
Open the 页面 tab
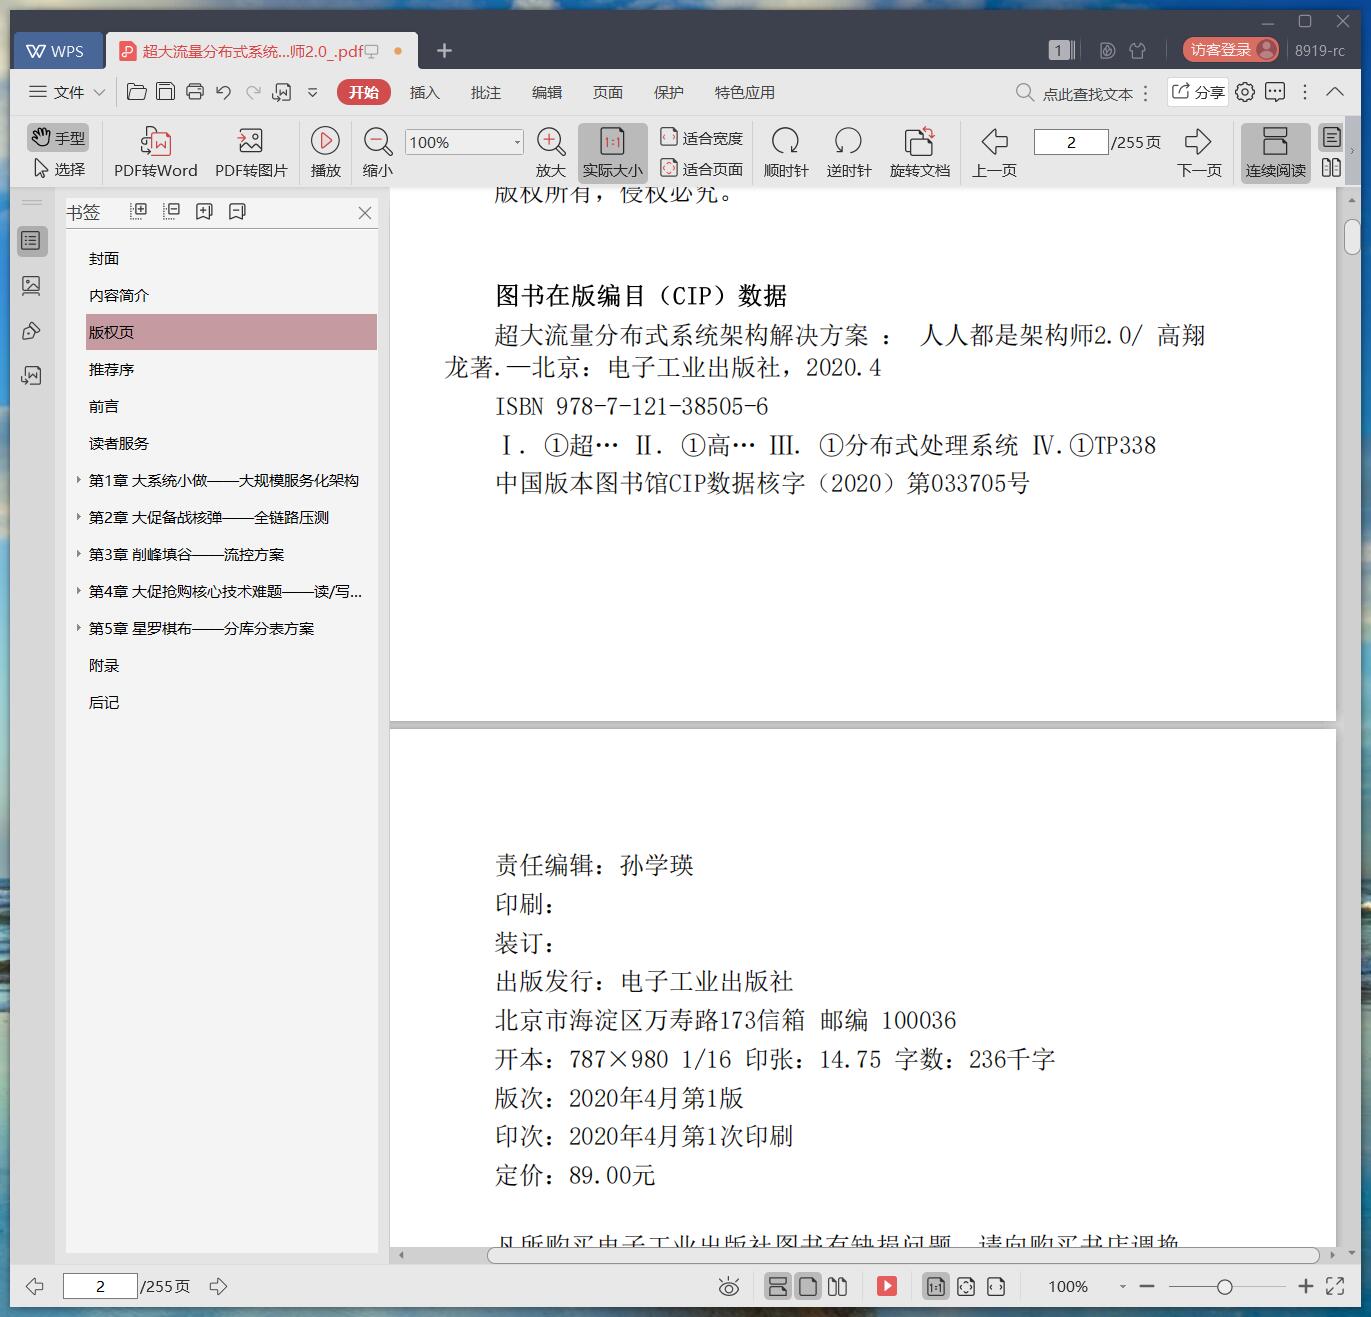coord(607,92)
